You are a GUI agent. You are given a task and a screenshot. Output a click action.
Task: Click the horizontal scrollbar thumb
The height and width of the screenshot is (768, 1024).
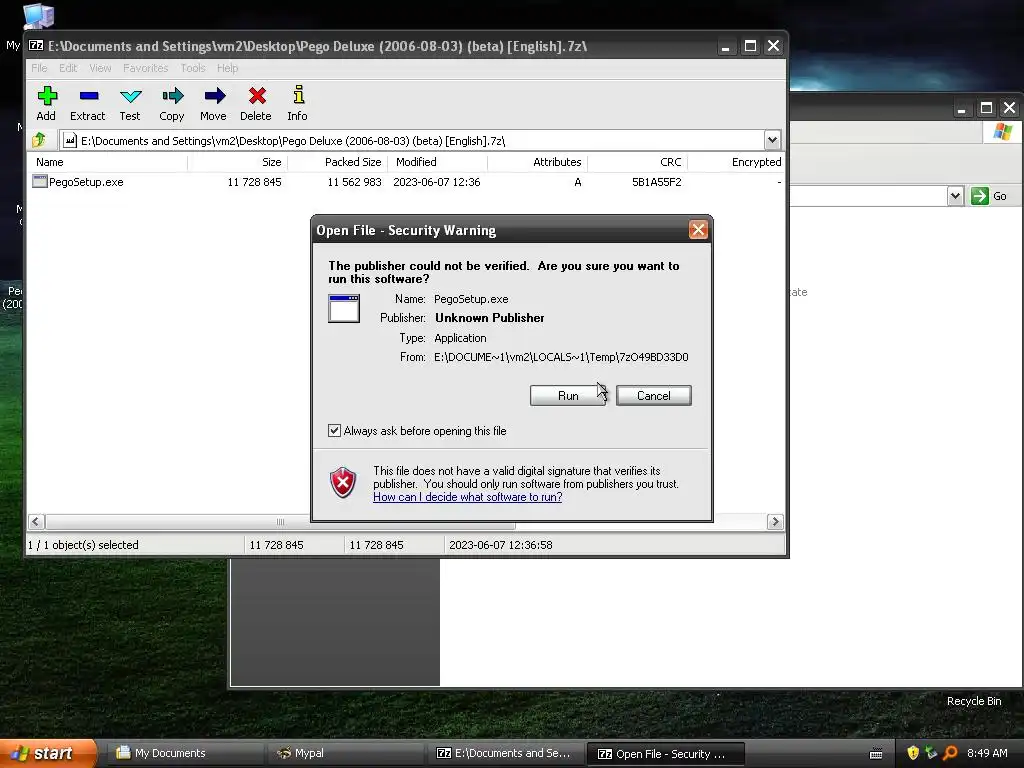(x=280, y=522)
